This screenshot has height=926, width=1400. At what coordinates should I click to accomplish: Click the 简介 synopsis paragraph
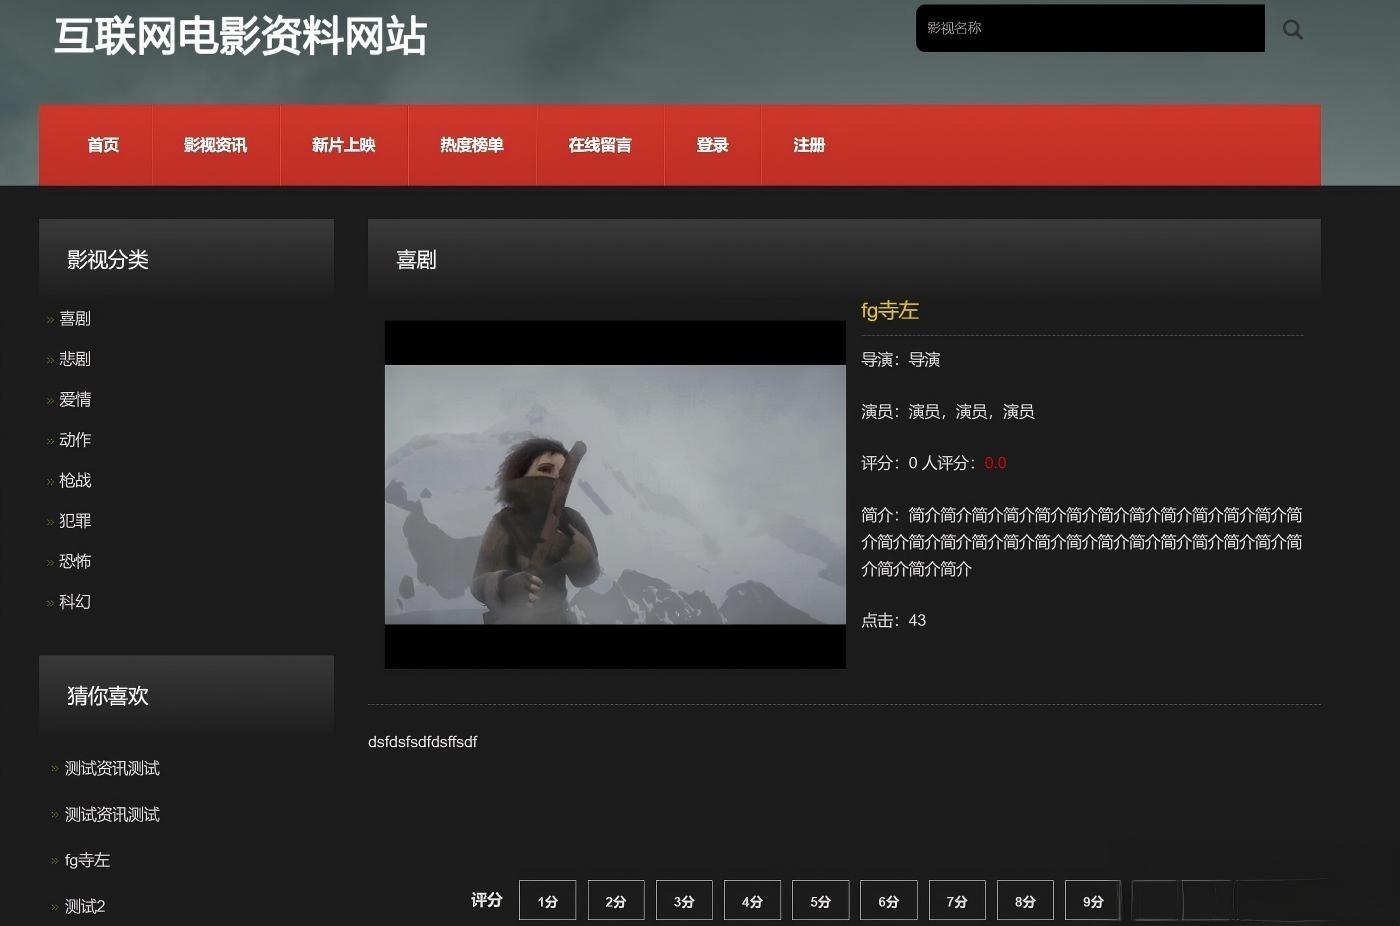click(1082, 542)
